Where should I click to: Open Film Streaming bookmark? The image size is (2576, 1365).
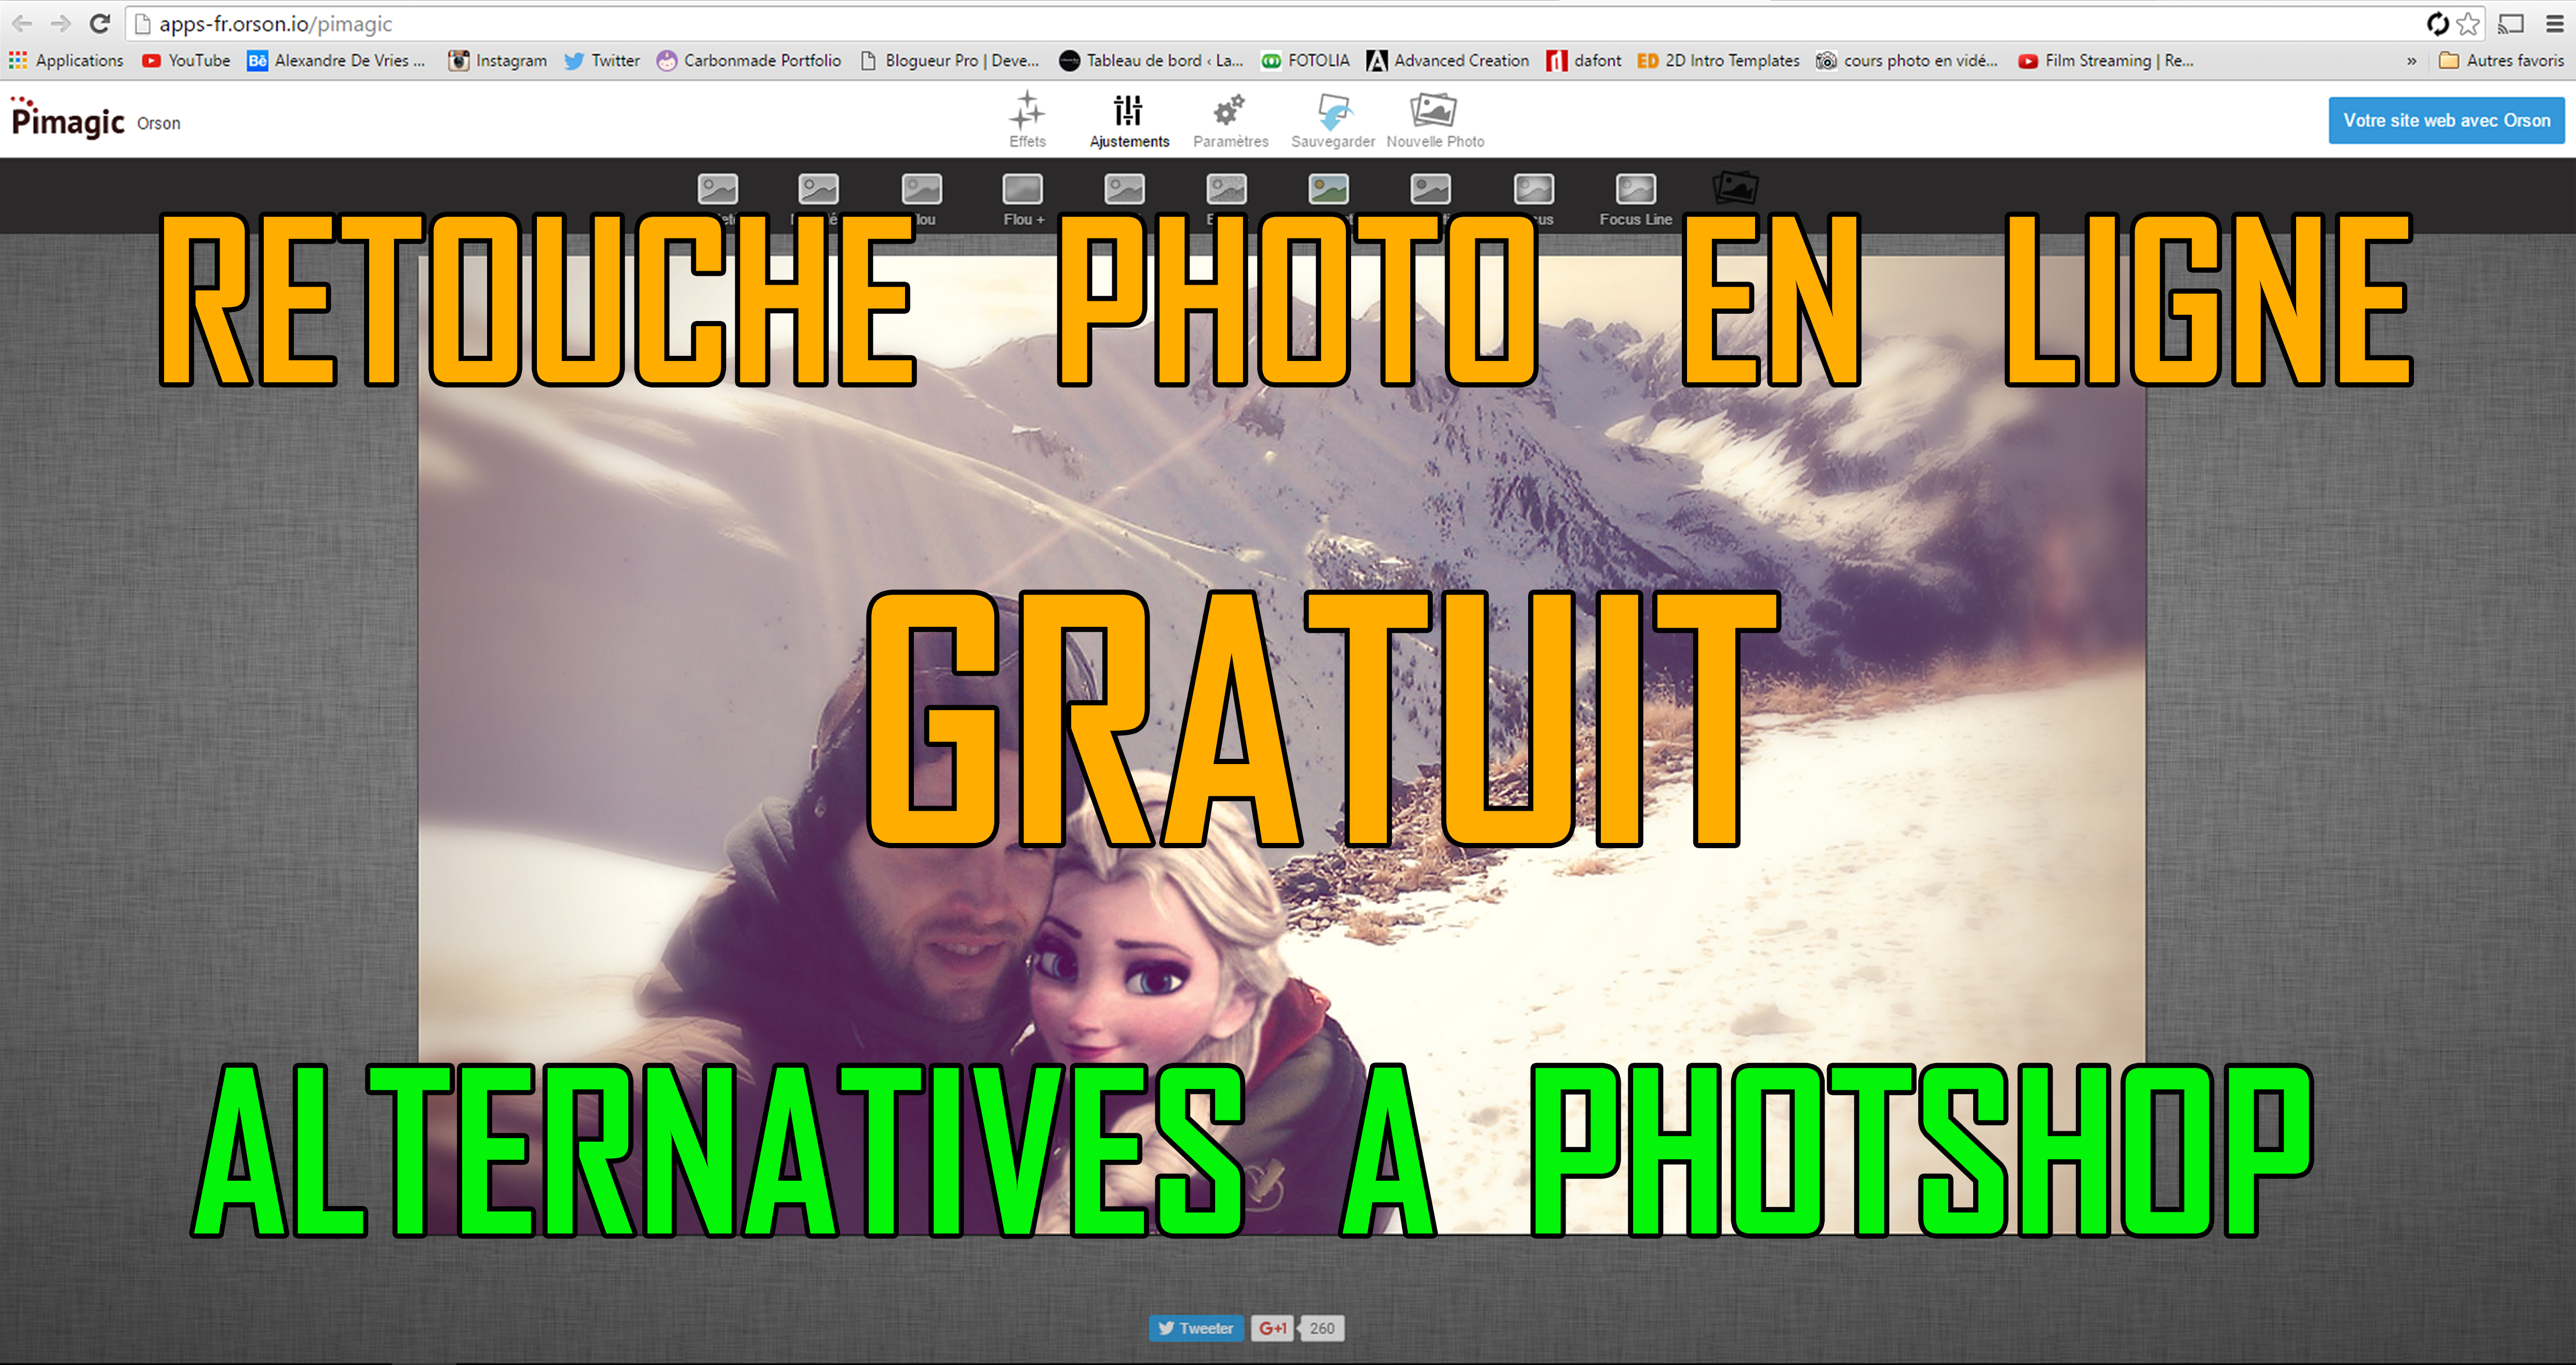click(x=2106, y=60)
